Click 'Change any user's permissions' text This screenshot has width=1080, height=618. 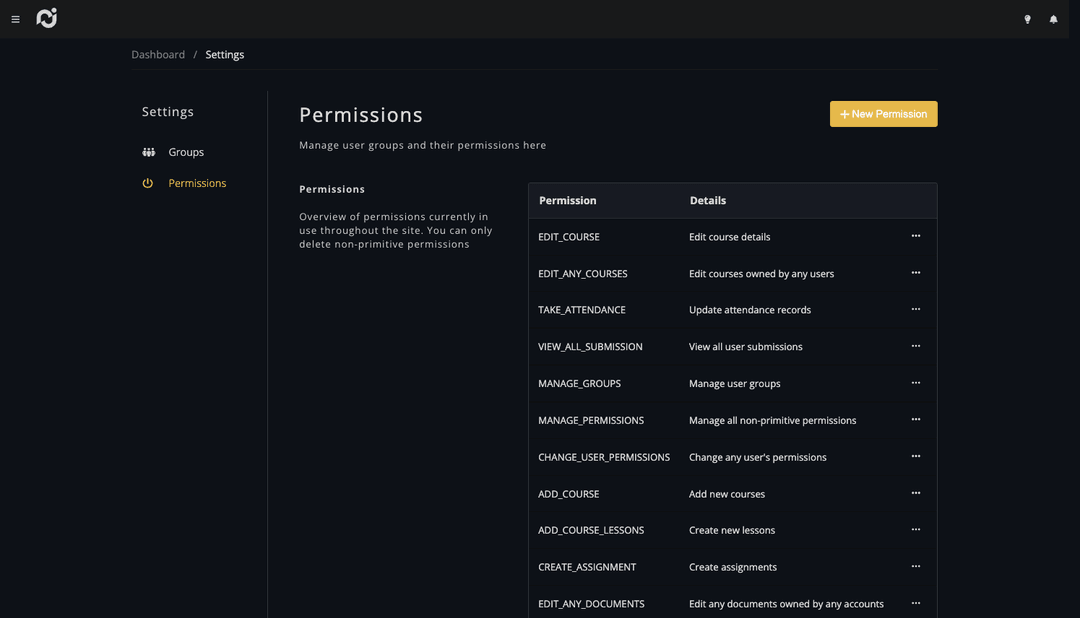[x=758, y=457]
